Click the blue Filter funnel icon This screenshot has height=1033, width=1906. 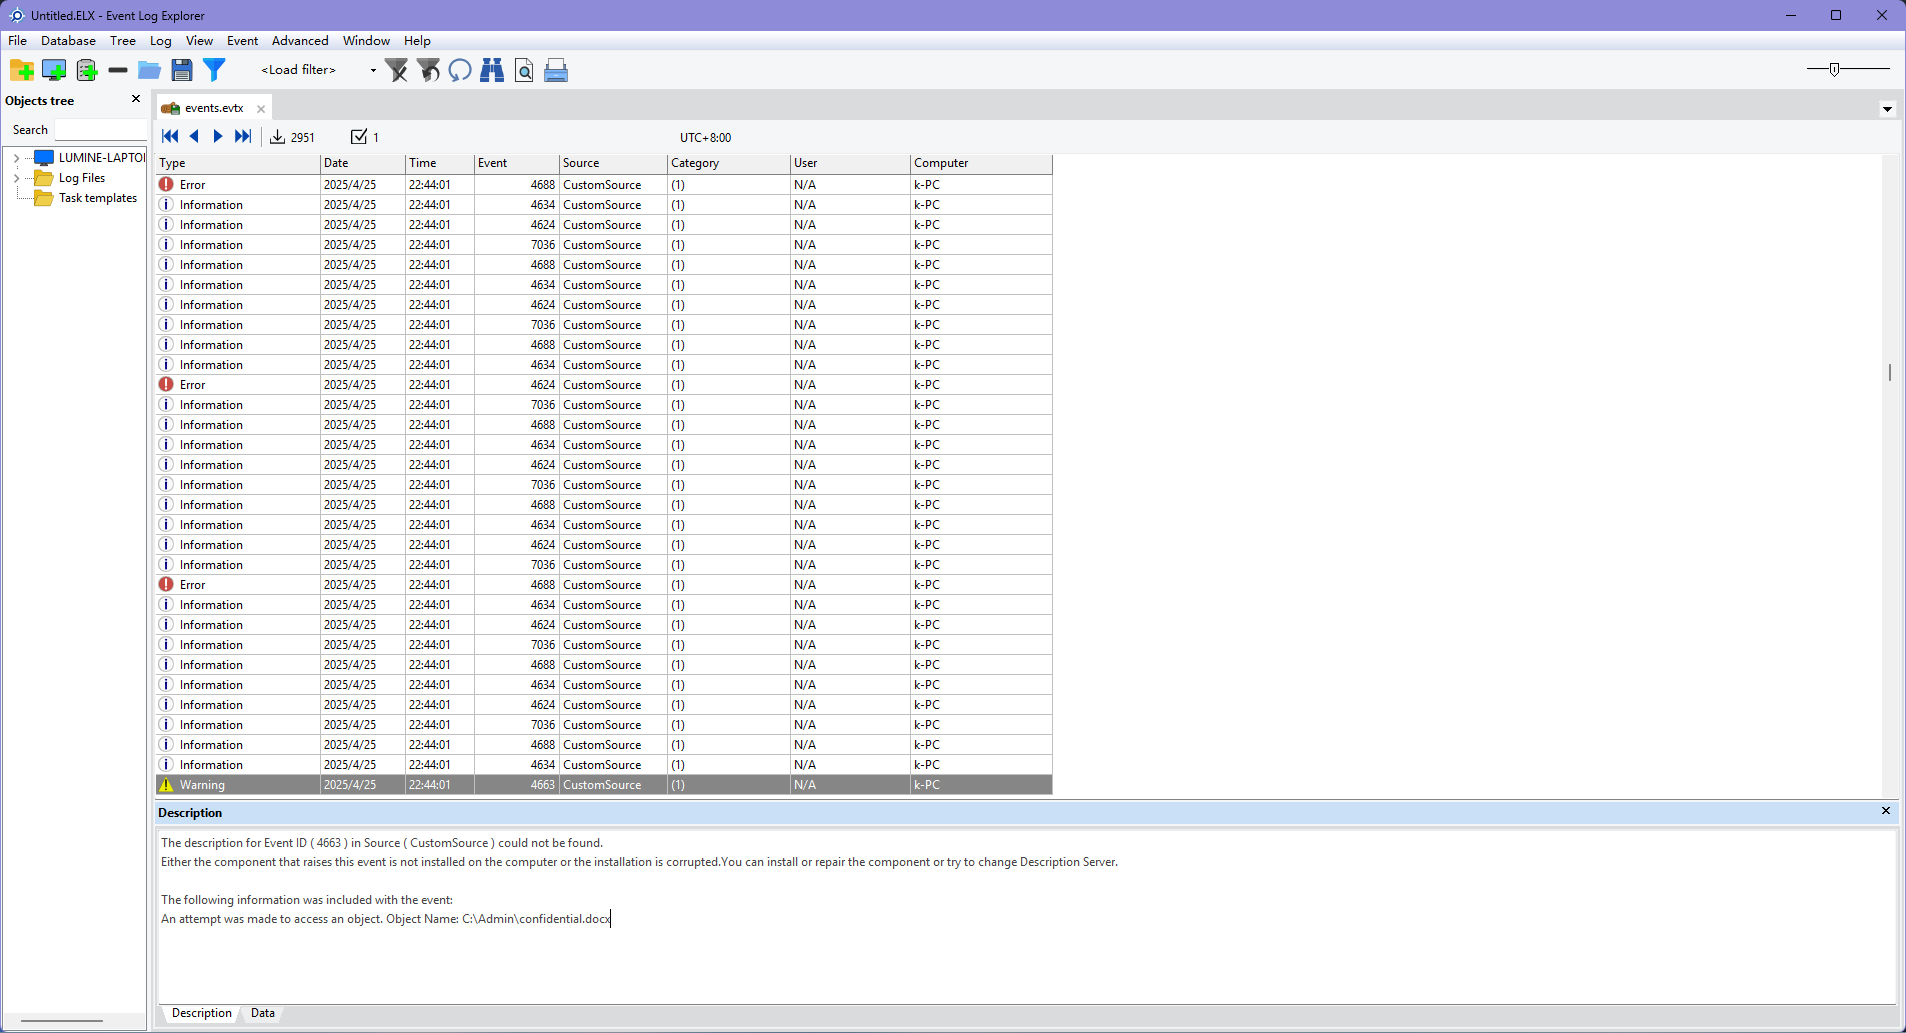point(214,70)
